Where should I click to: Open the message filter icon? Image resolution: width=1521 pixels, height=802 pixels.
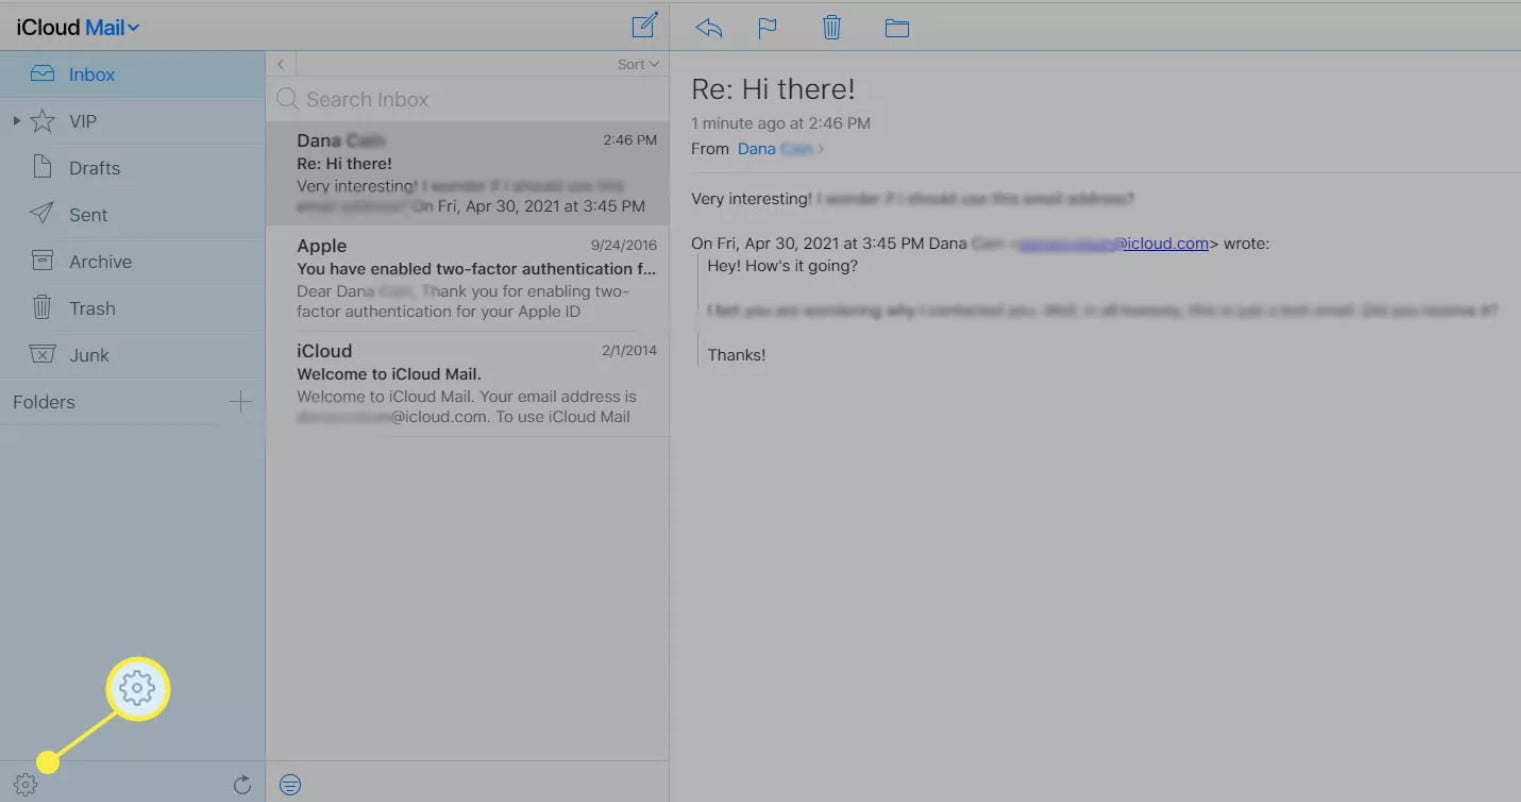click(290, 785)
